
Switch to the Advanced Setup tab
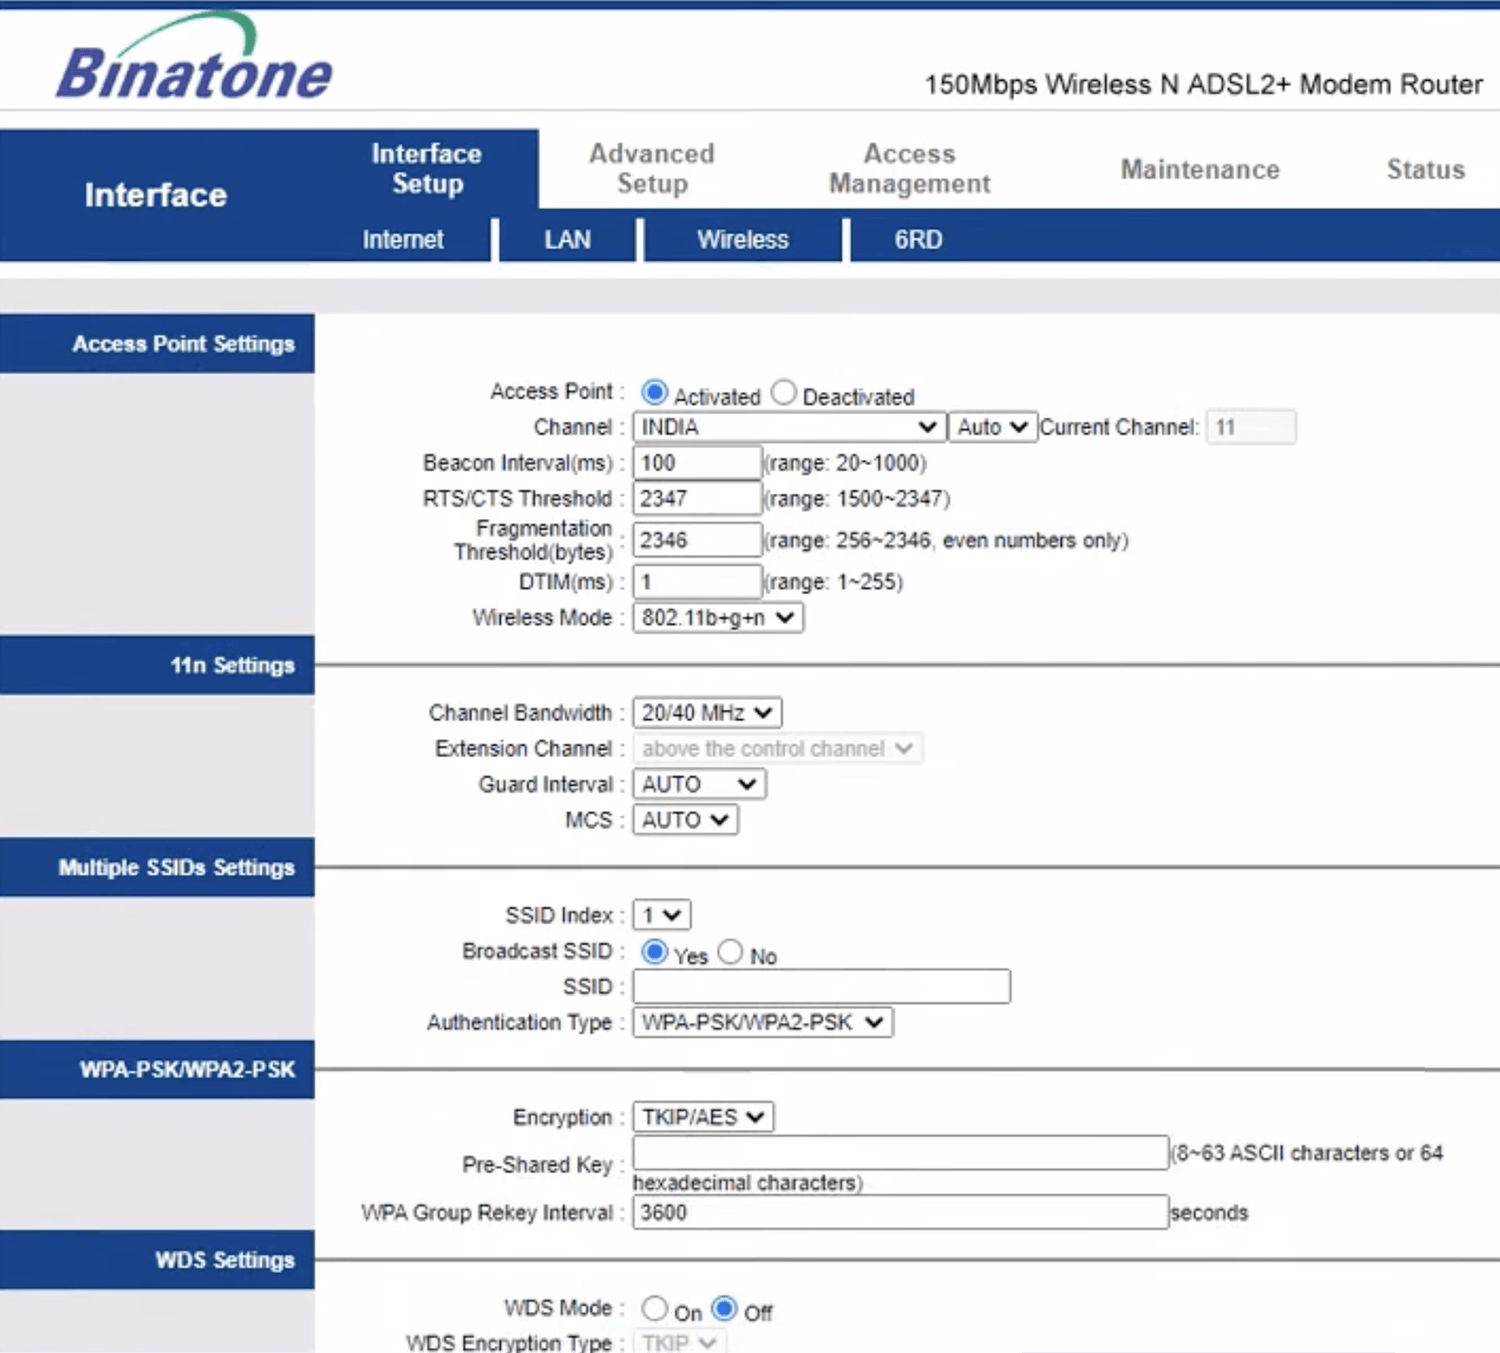(652, 169)
